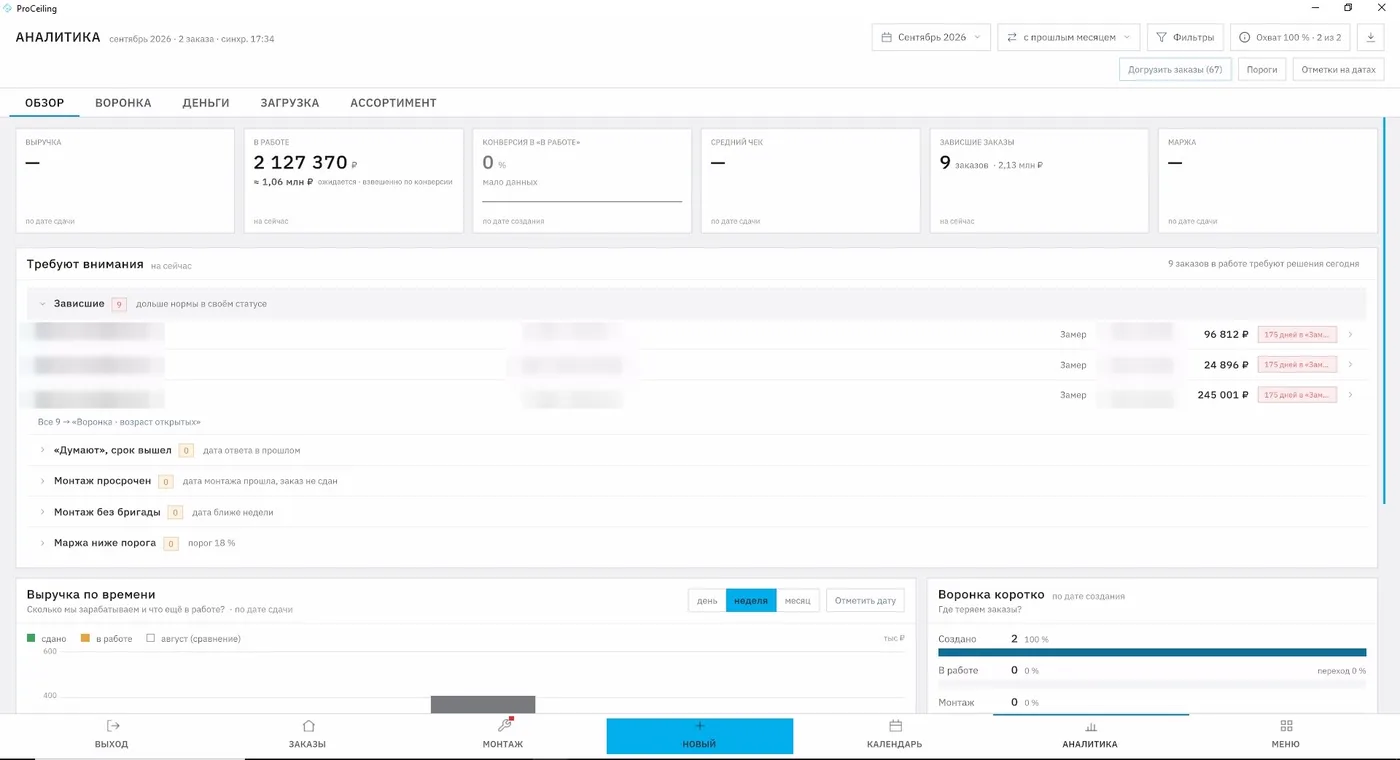Open Аналитика via bar chart icon
The image size is (1400, 760).
(1091, 727)
